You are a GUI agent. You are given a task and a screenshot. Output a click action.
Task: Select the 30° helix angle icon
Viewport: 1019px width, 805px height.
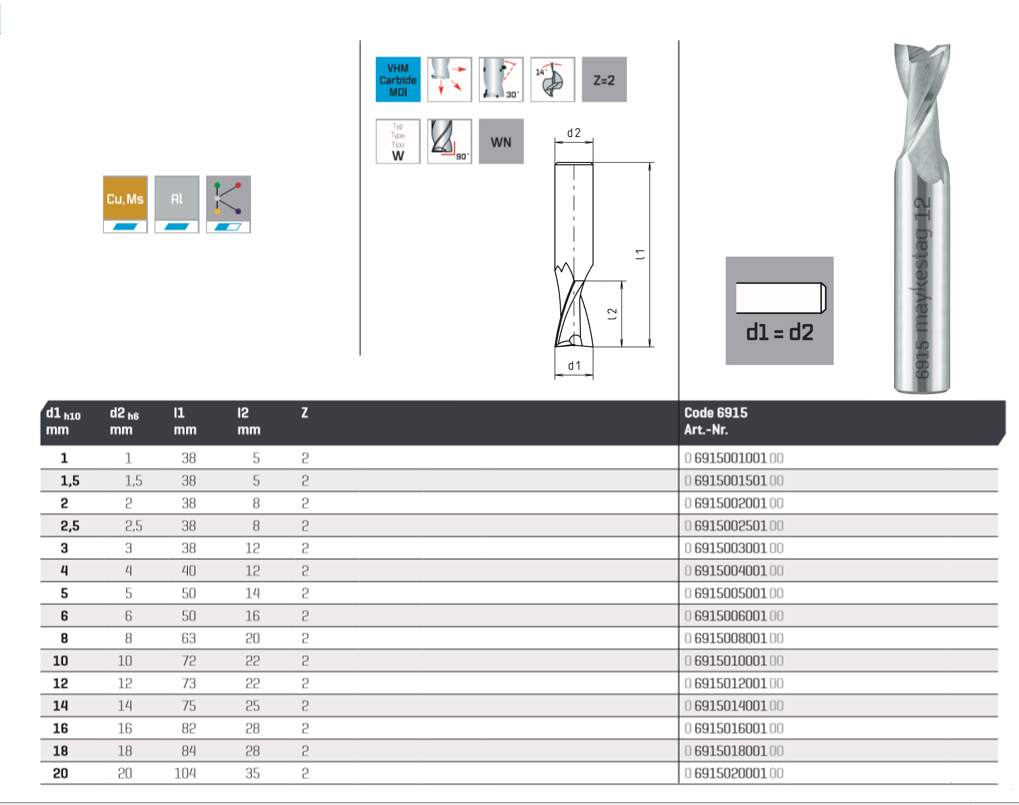pyautogui.click(x=501, y=79)
